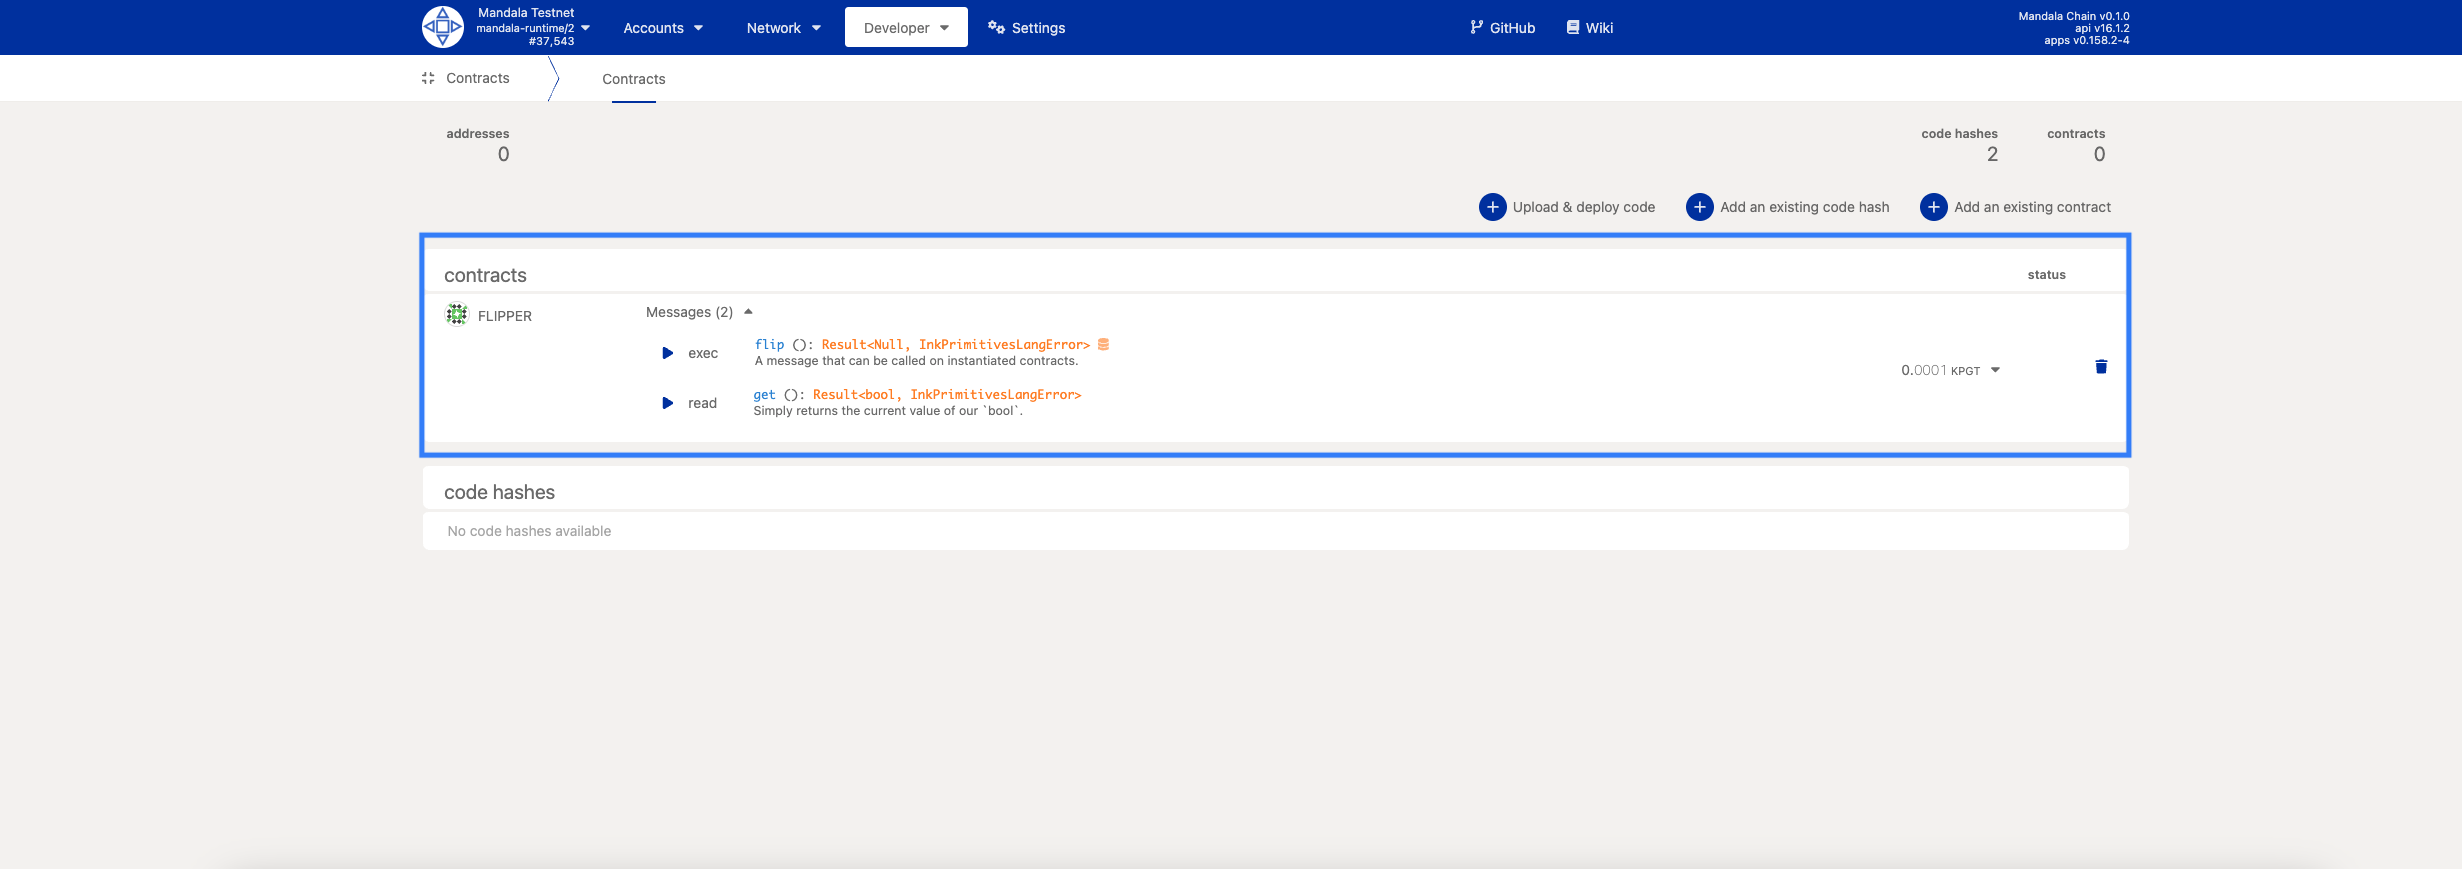
Task: Select the FLIPPER contract name
Action: click(x=505, y=316)
